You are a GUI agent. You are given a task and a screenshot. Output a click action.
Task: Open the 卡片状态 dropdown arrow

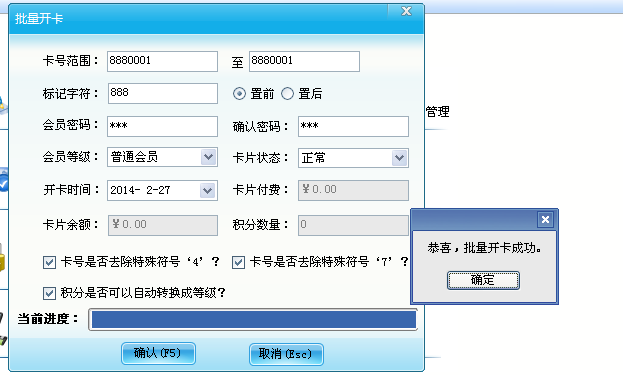coord(399,158)
